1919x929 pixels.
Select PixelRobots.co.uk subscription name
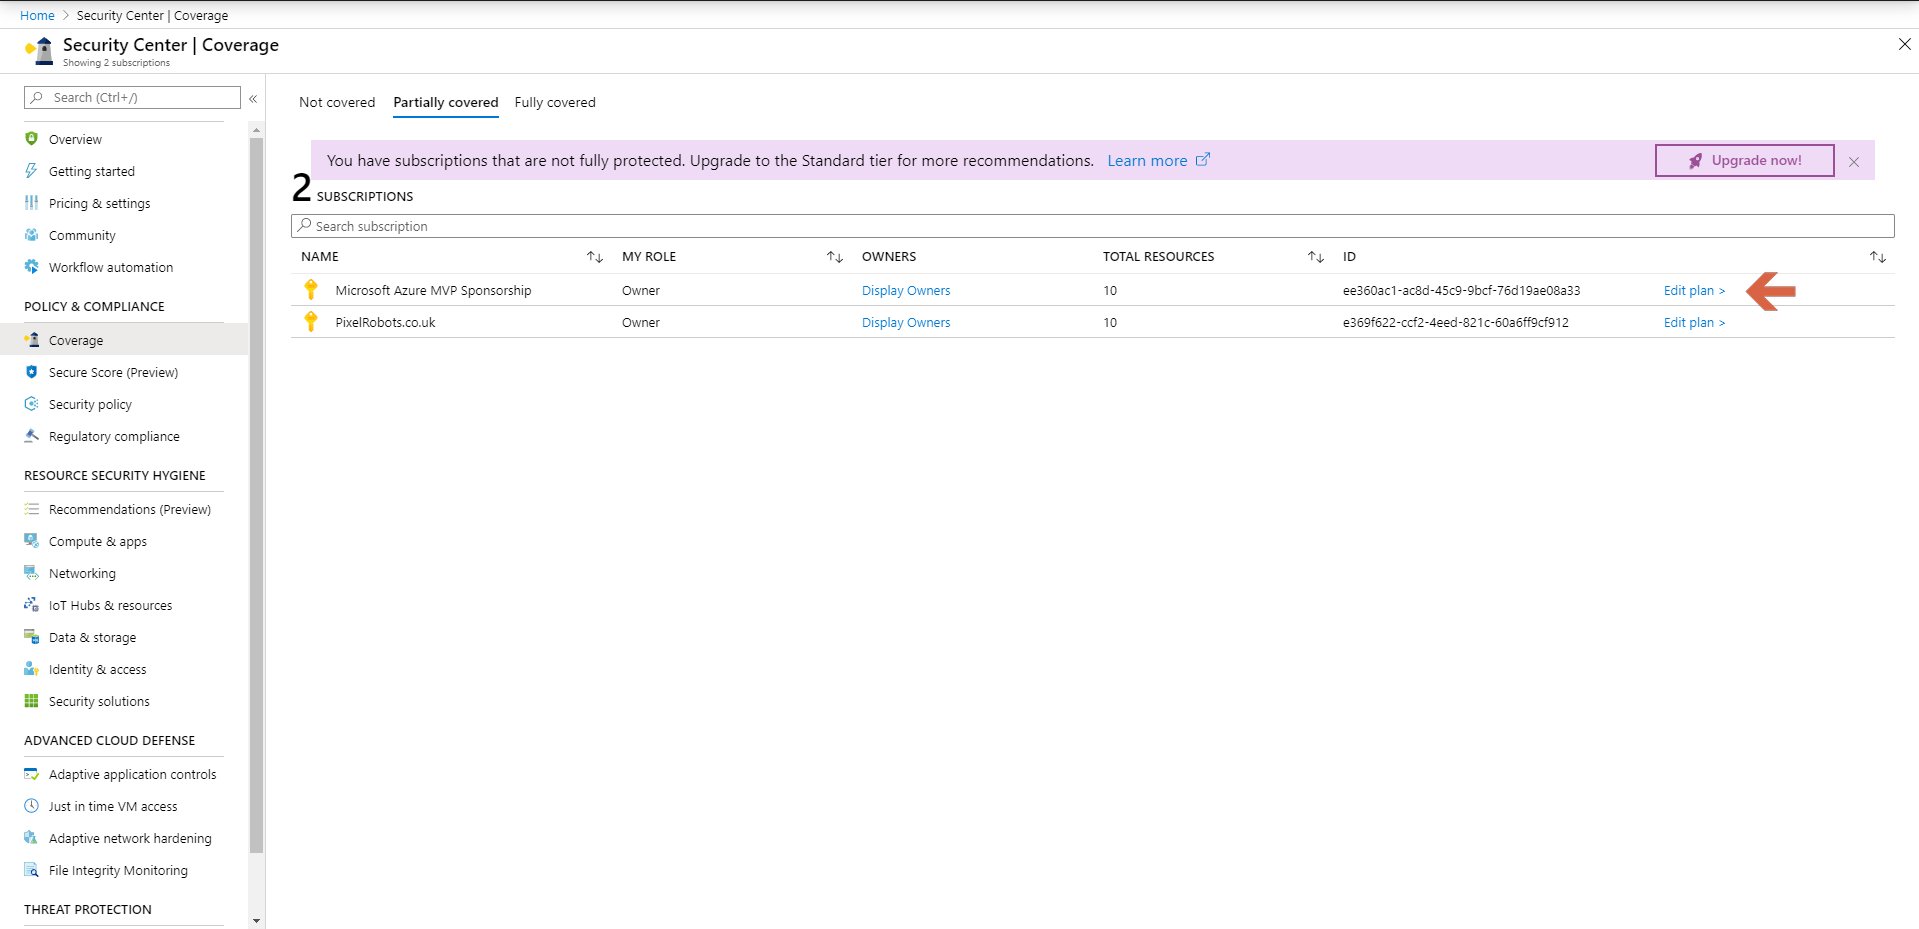point(385,322)
